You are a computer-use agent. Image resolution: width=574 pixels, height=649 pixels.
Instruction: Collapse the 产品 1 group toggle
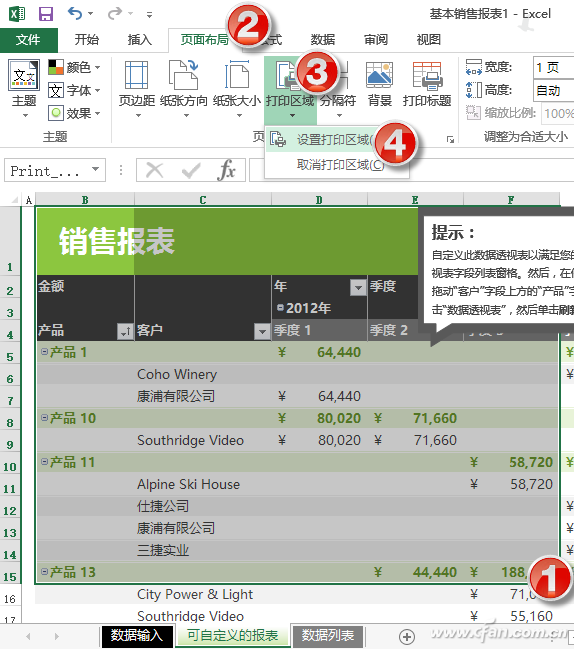[x=44, y=352]
